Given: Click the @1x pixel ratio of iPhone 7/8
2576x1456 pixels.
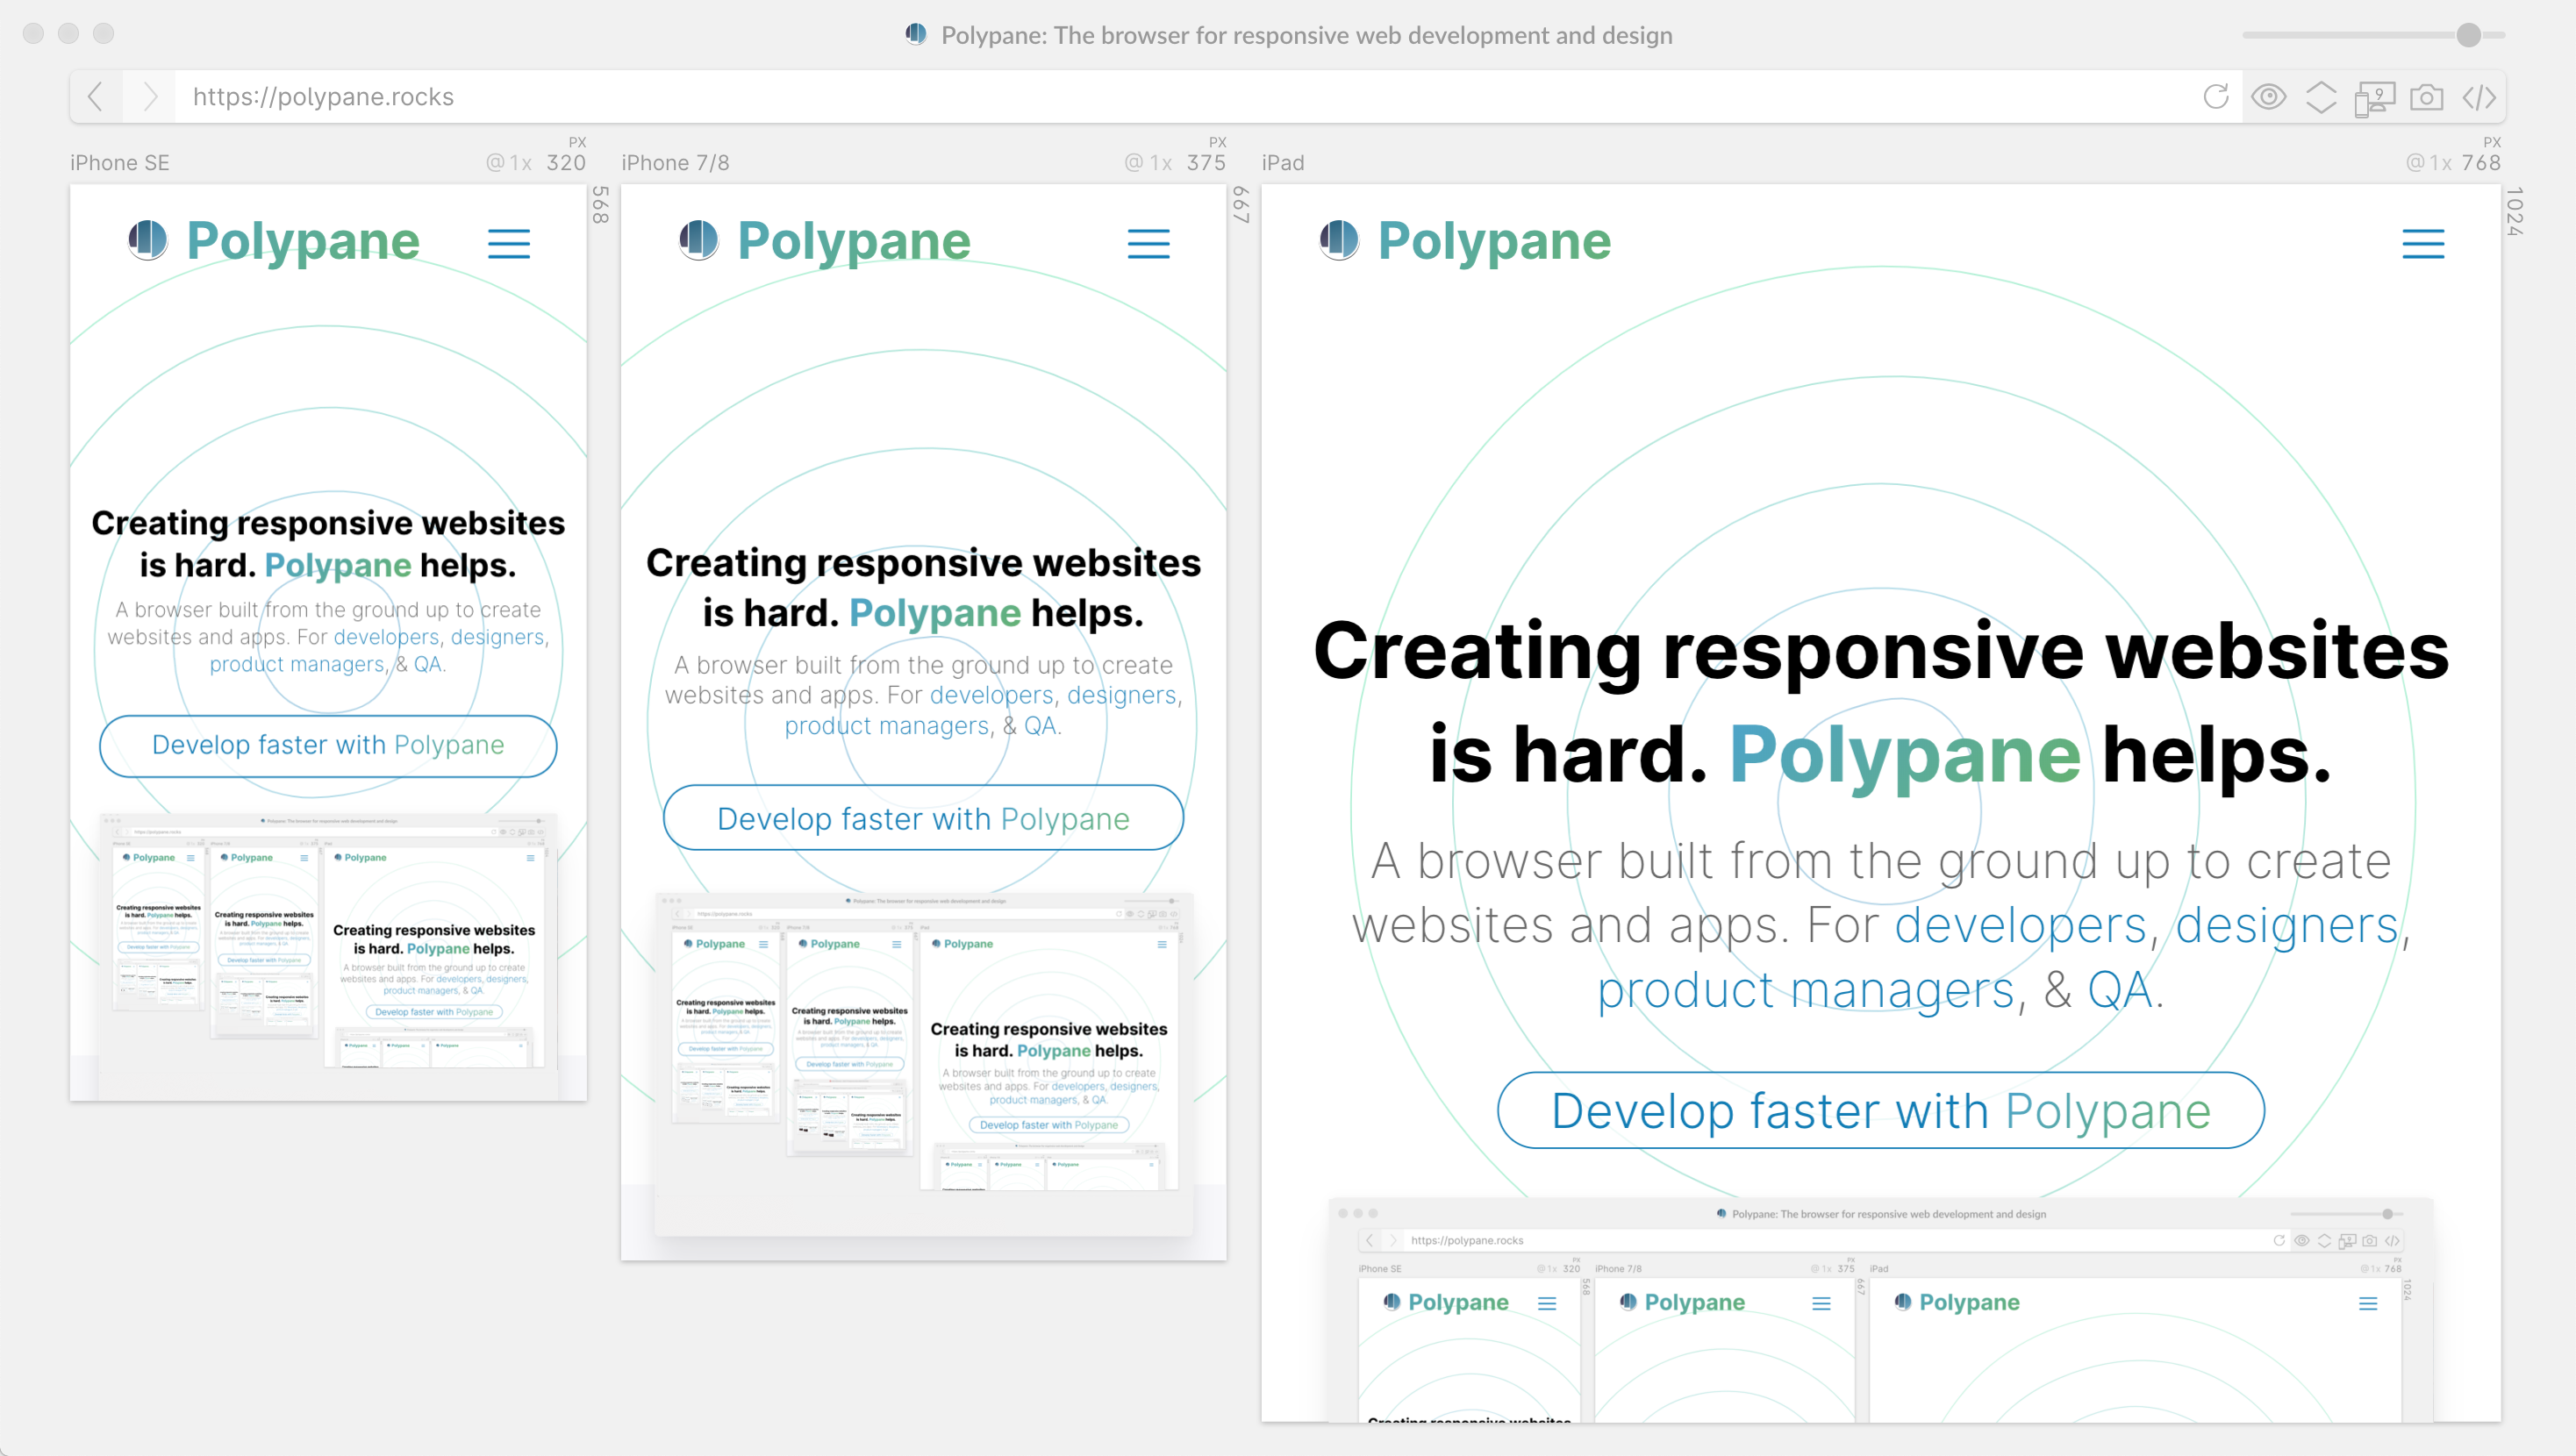Looking at the screenshot, I should tap(1148, 163).
